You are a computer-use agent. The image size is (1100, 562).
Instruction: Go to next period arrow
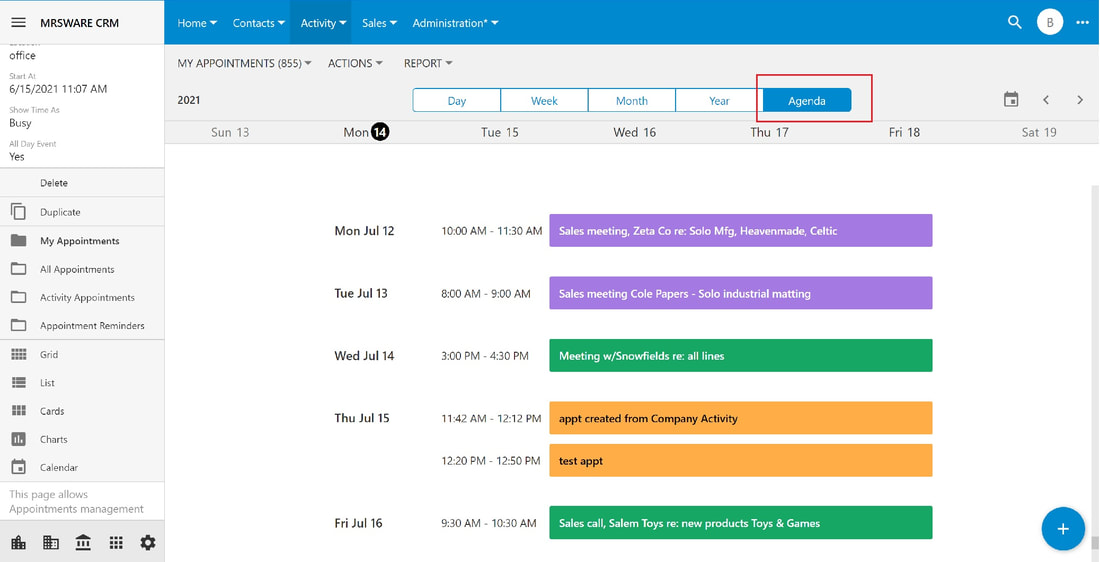(1080, 100)
